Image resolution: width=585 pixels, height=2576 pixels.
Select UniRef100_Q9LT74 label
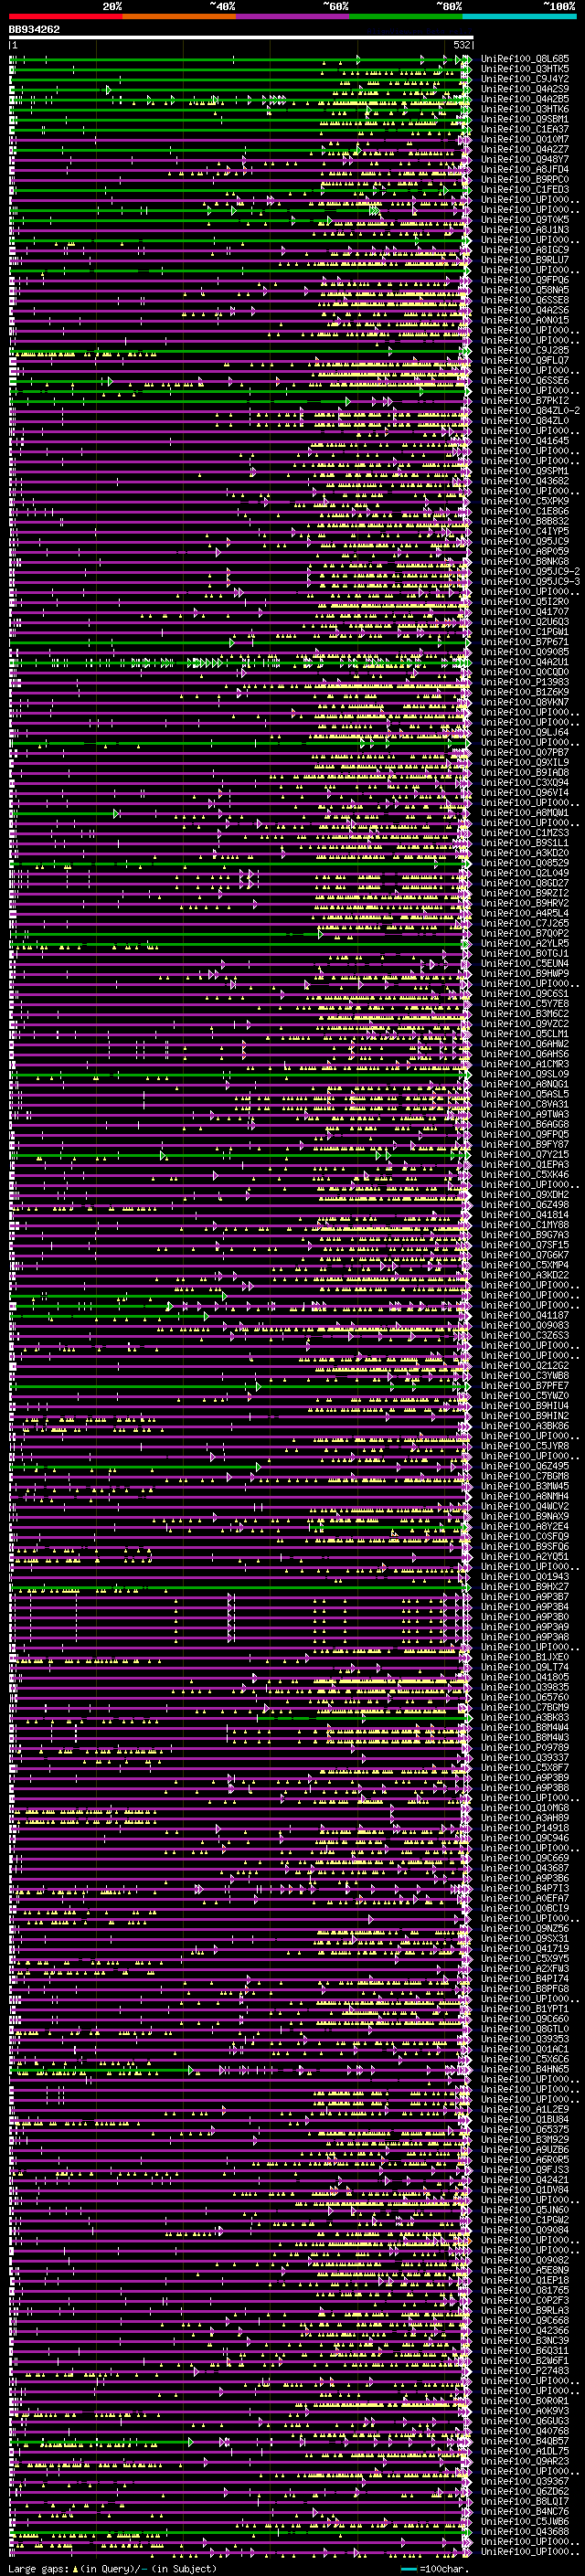(x=525, y=1667)
